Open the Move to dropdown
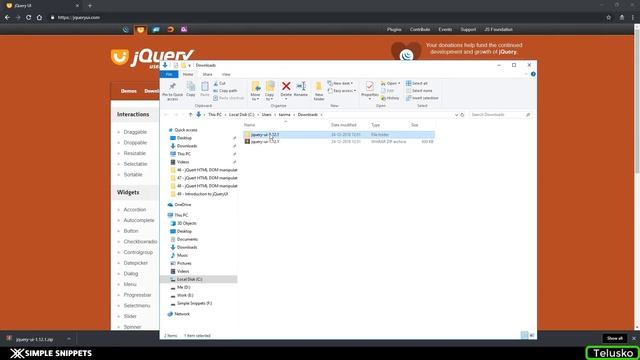Viewport: 640px width, 360px height. click(x=256, y=91)
